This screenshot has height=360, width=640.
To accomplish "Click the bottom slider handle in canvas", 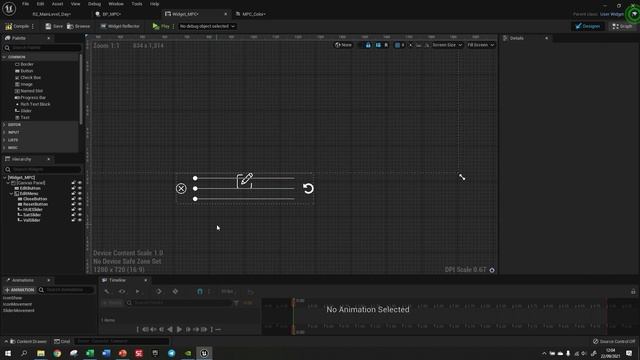I will pyautogui.click(x=195, y=199).
